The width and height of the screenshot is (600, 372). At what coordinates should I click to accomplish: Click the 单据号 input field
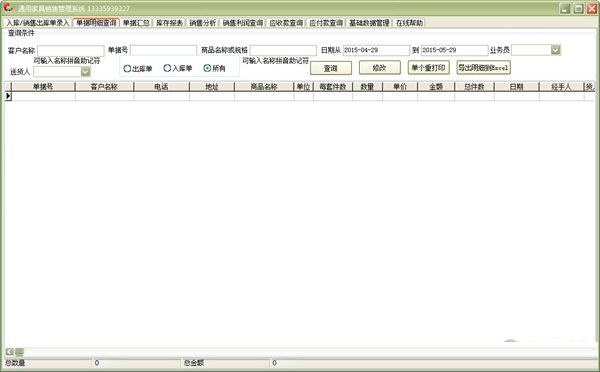[163, 50]
